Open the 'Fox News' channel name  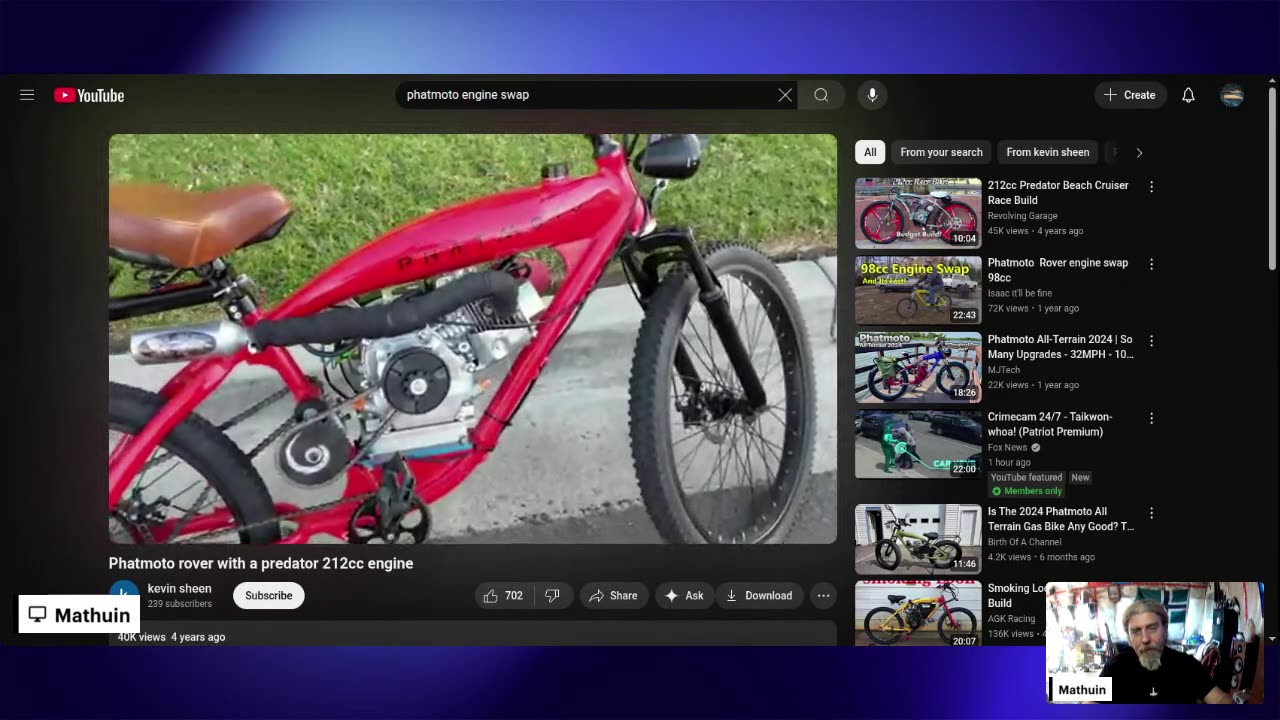tap(1007, 448)
